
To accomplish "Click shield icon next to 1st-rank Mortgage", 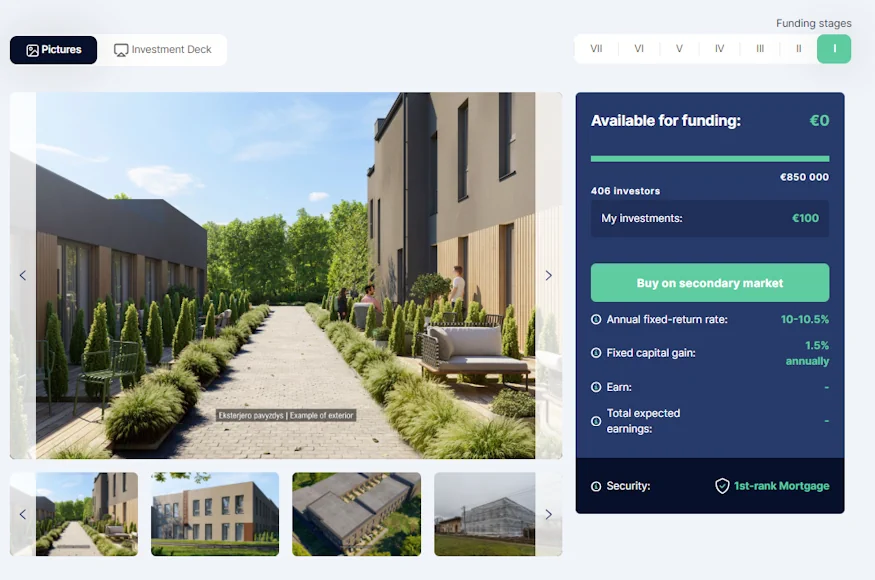I will pos(722,486).
